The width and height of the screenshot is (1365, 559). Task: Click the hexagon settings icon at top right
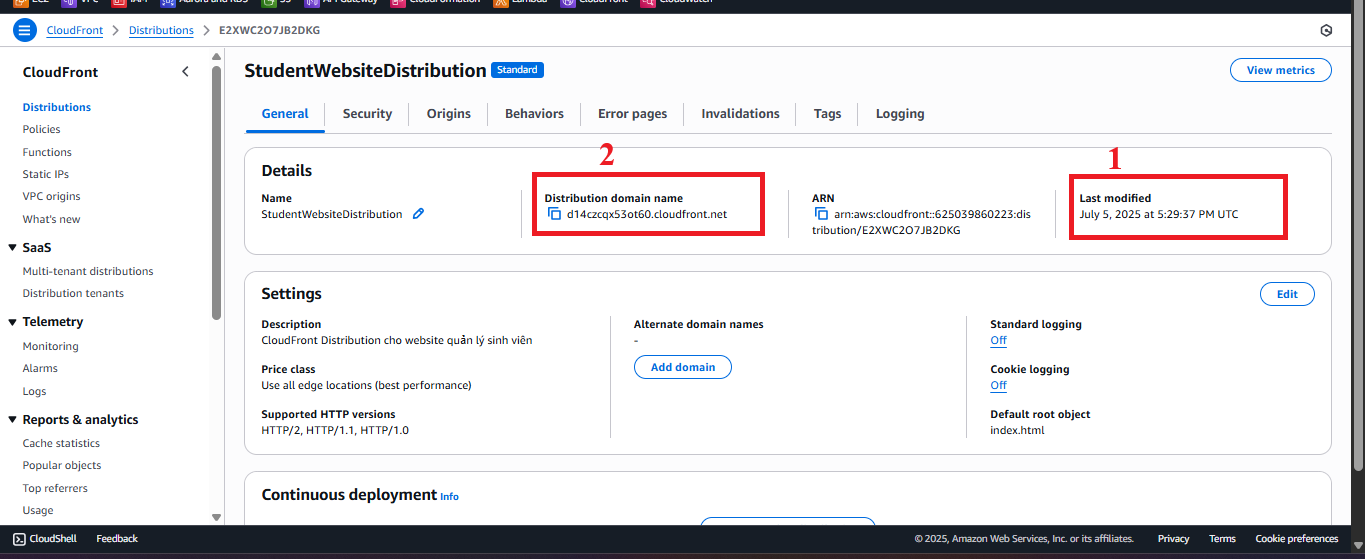click(x=1326, y=30)
